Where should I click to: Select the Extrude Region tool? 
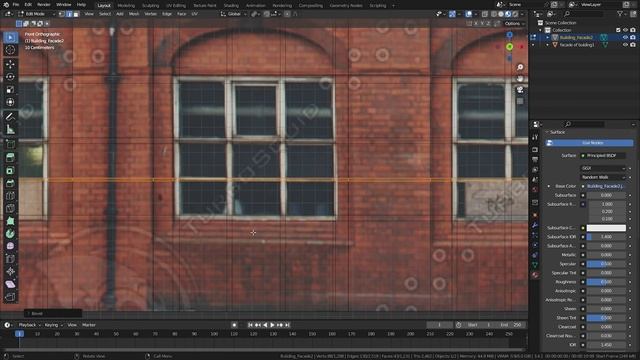click(10, 158)
